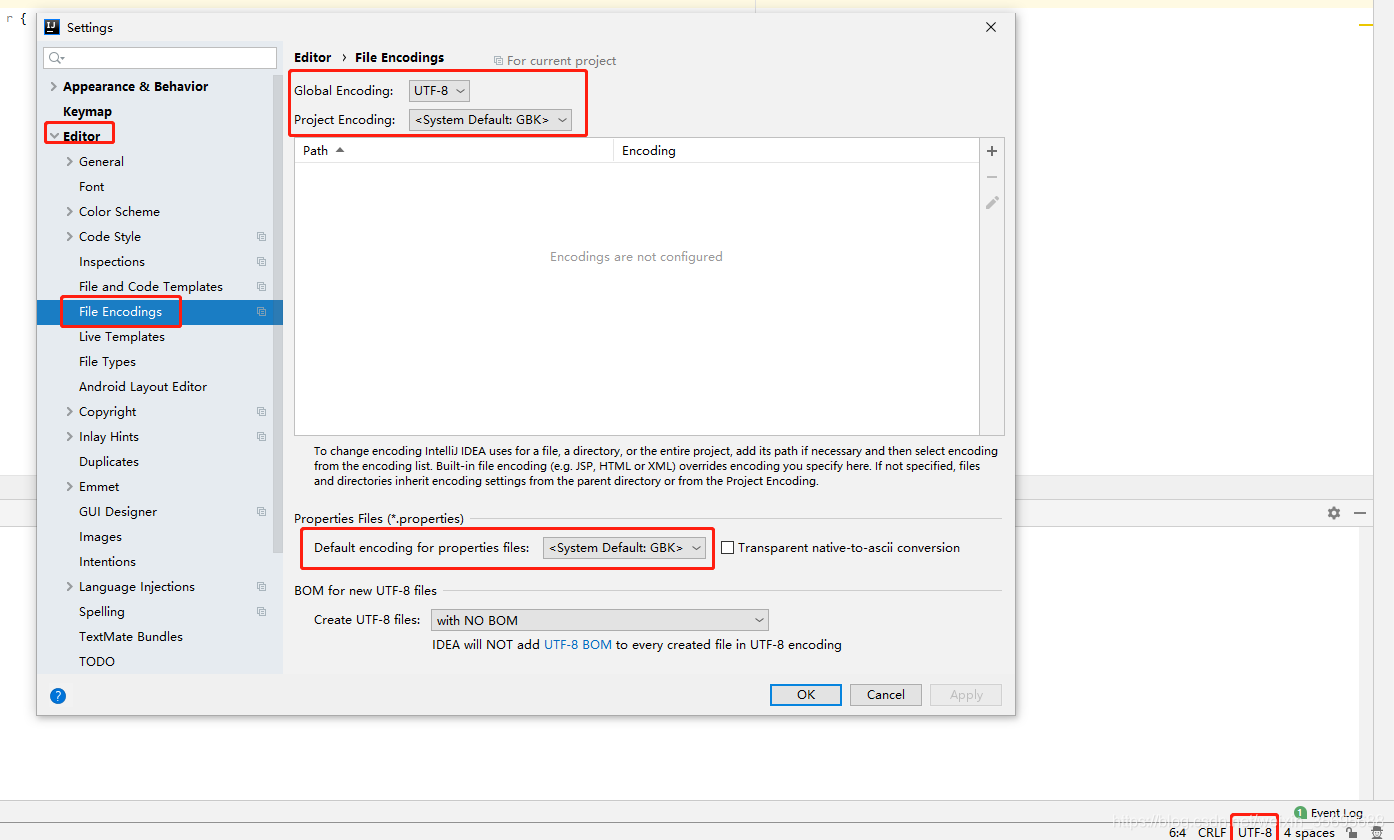Select Spelling settings page
Viewport: 1394px width, 840px height.
click(x=102, y=612)
